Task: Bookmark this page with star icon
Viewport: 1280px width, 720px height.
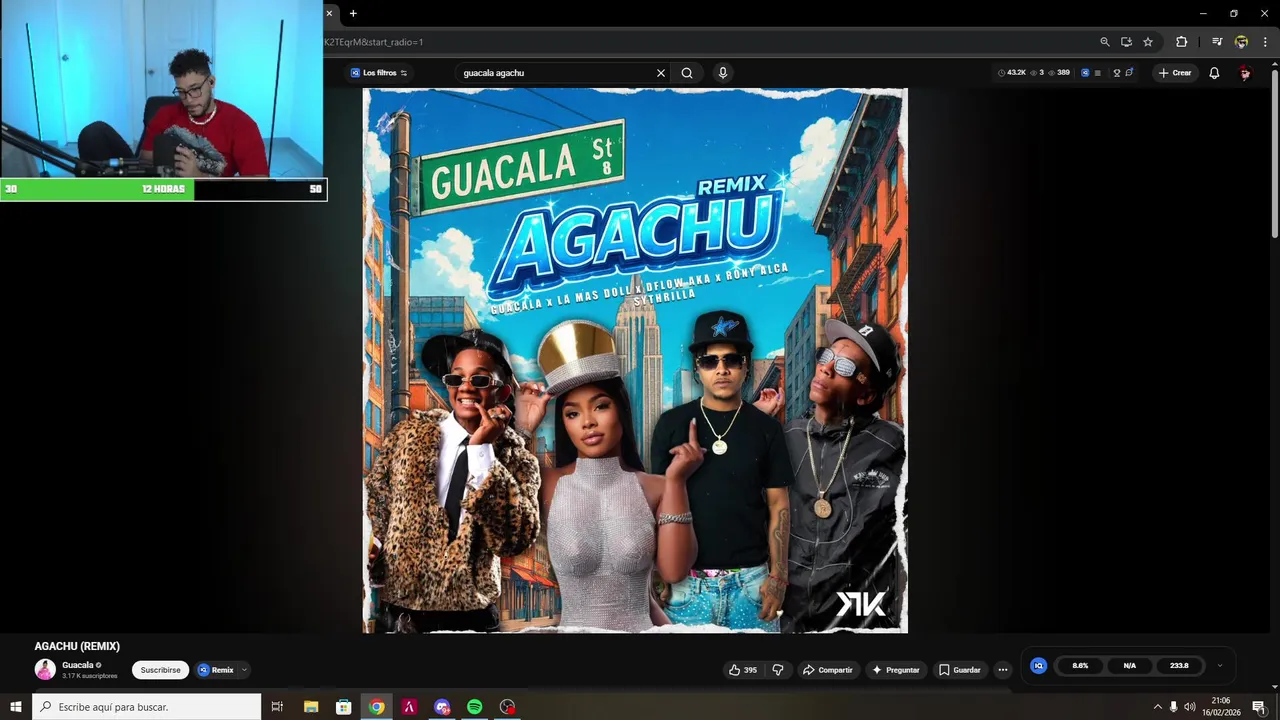Action: click(1148, 42)
